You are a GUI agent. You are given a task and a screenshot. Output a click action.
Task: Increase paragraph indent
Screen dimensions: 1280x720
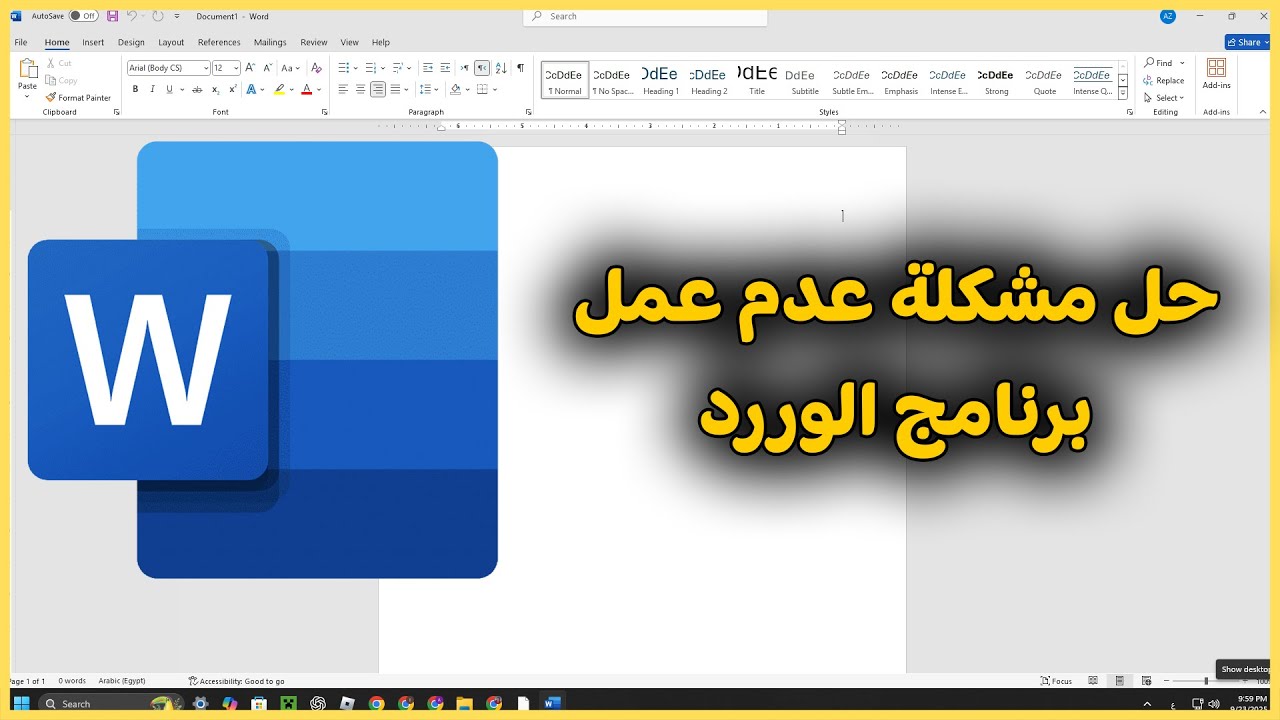tap(446, 68)
